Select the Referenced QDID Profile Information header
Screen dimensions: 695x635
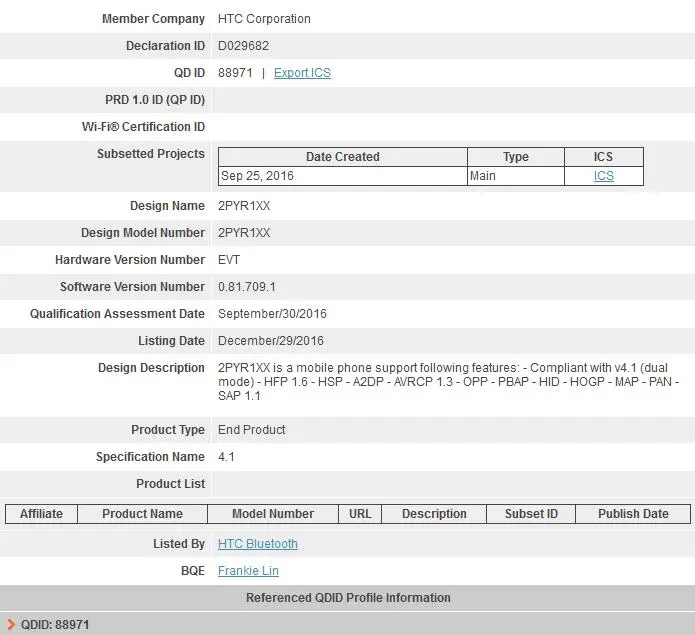[x=348, y=598]
